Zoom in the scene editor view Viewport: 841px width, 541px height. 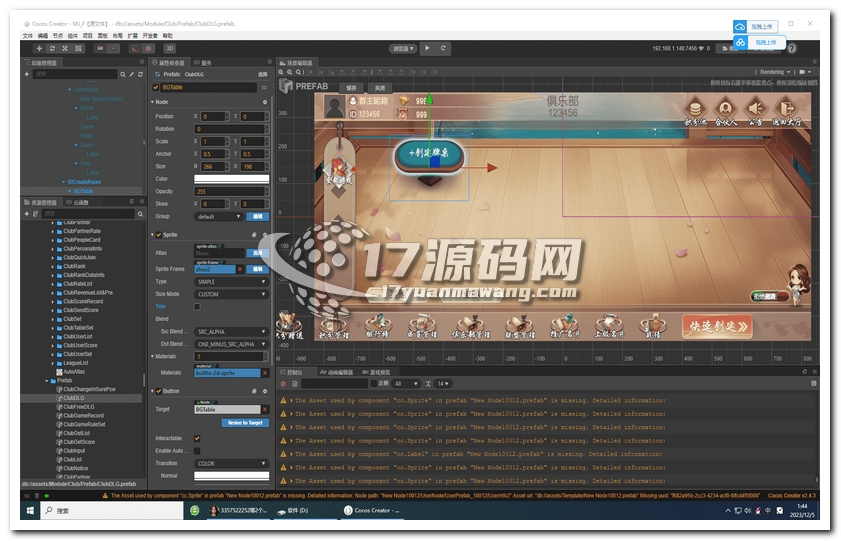click(281, 72)
